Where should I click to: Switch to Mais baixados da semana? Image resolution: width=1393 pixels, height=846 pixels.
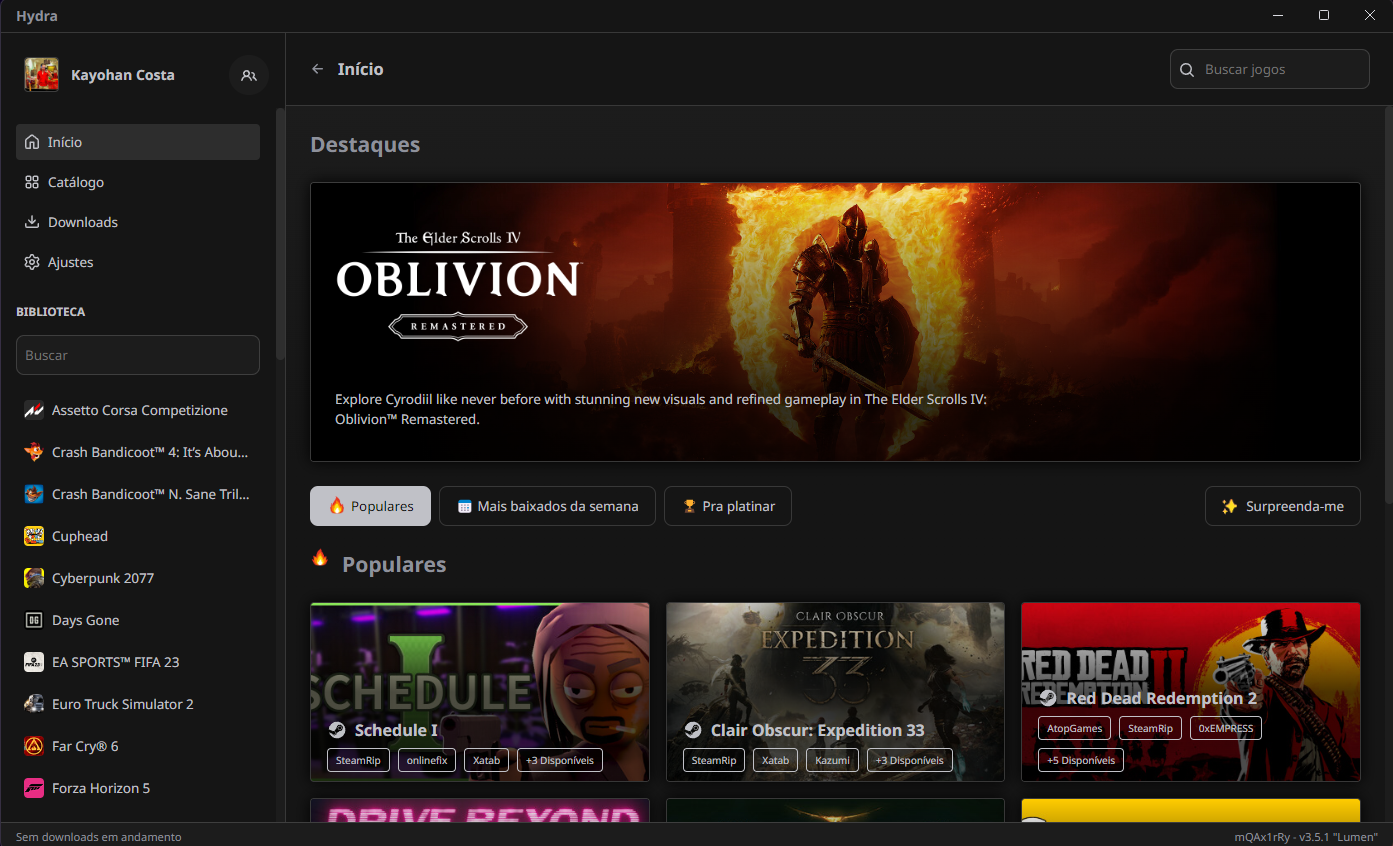pyautogui.click(x=547, y=506)
